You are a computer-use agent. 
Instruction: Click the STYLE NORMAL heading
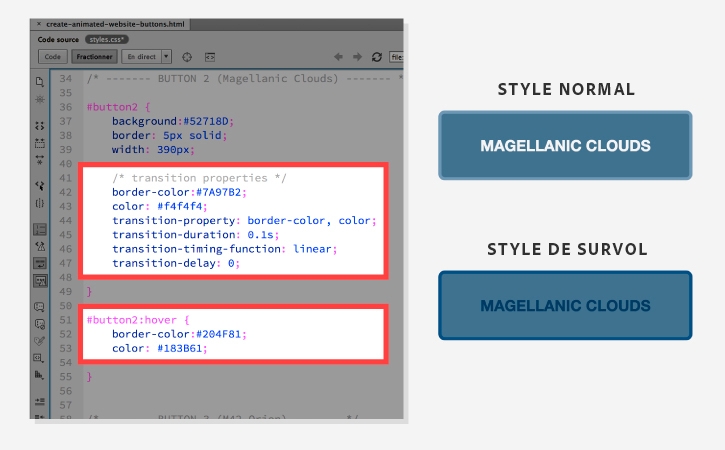point(566,89)
